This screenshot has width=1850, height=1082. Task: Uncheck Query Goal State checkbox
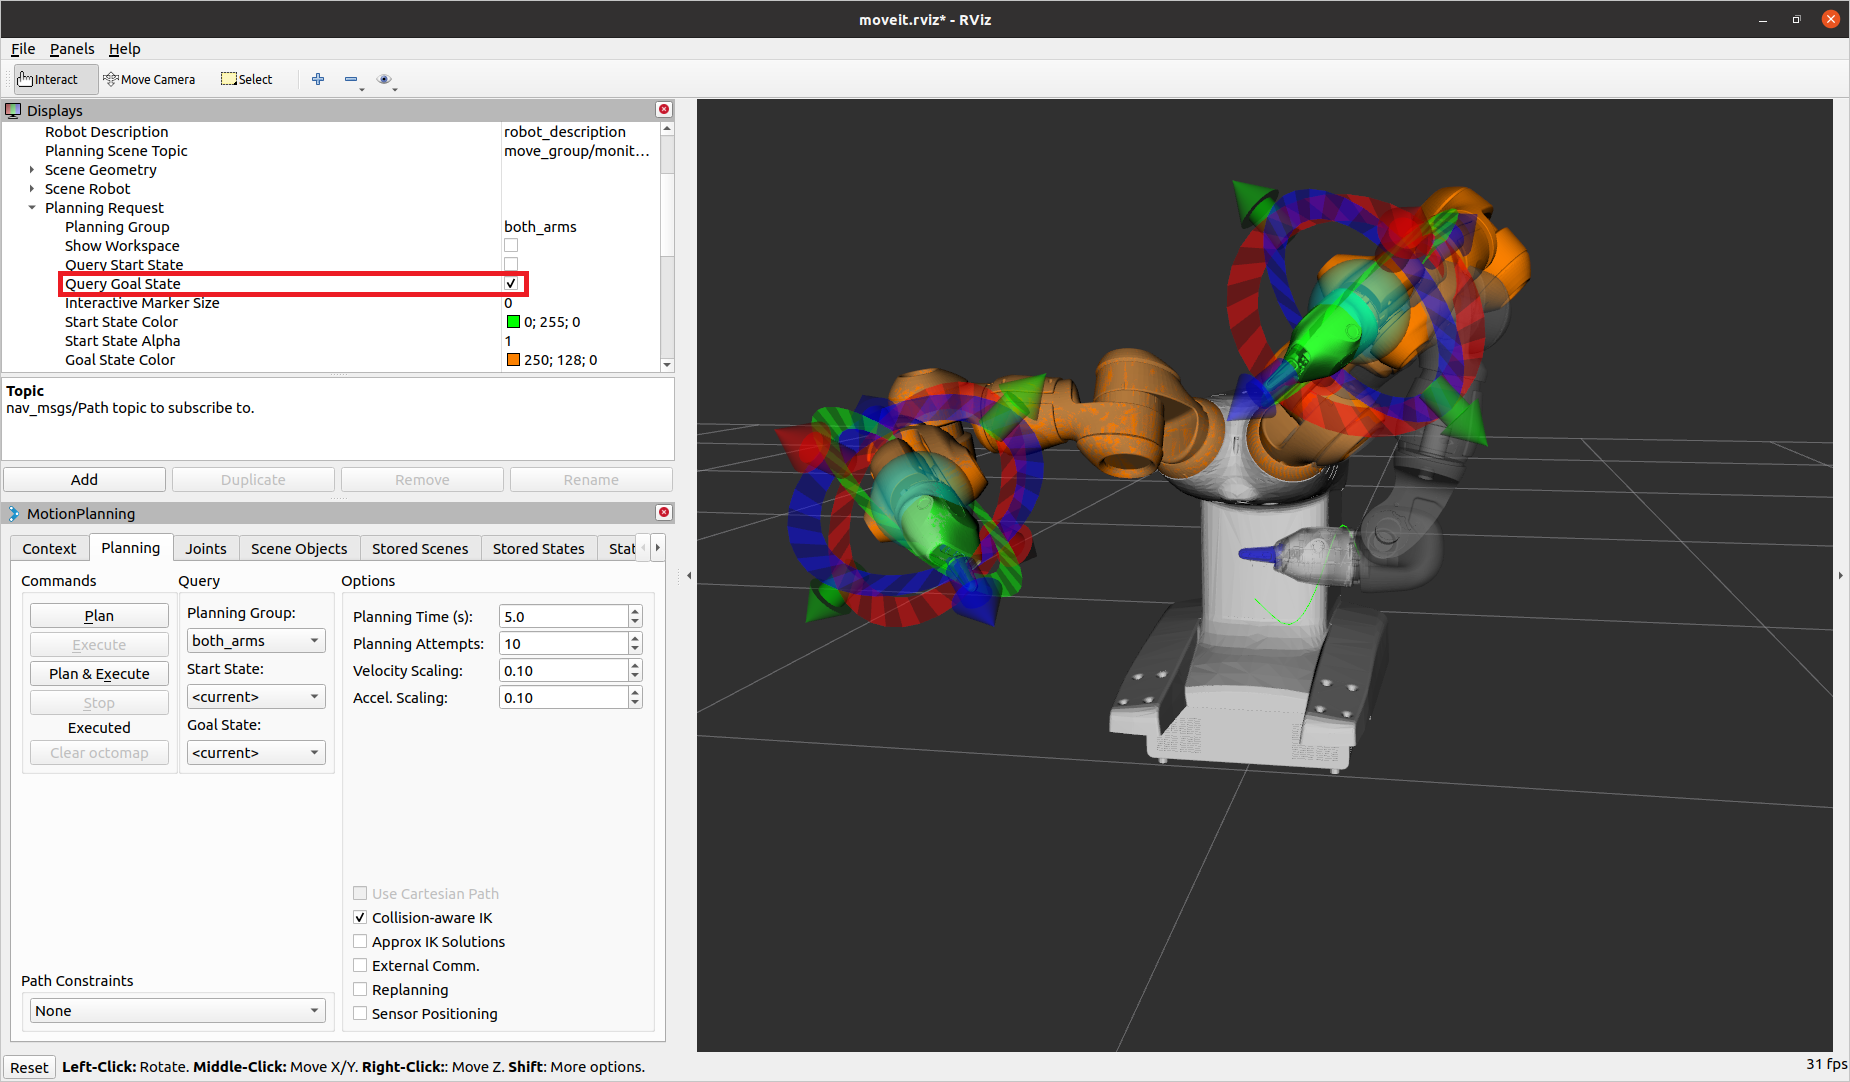point(511,284)
